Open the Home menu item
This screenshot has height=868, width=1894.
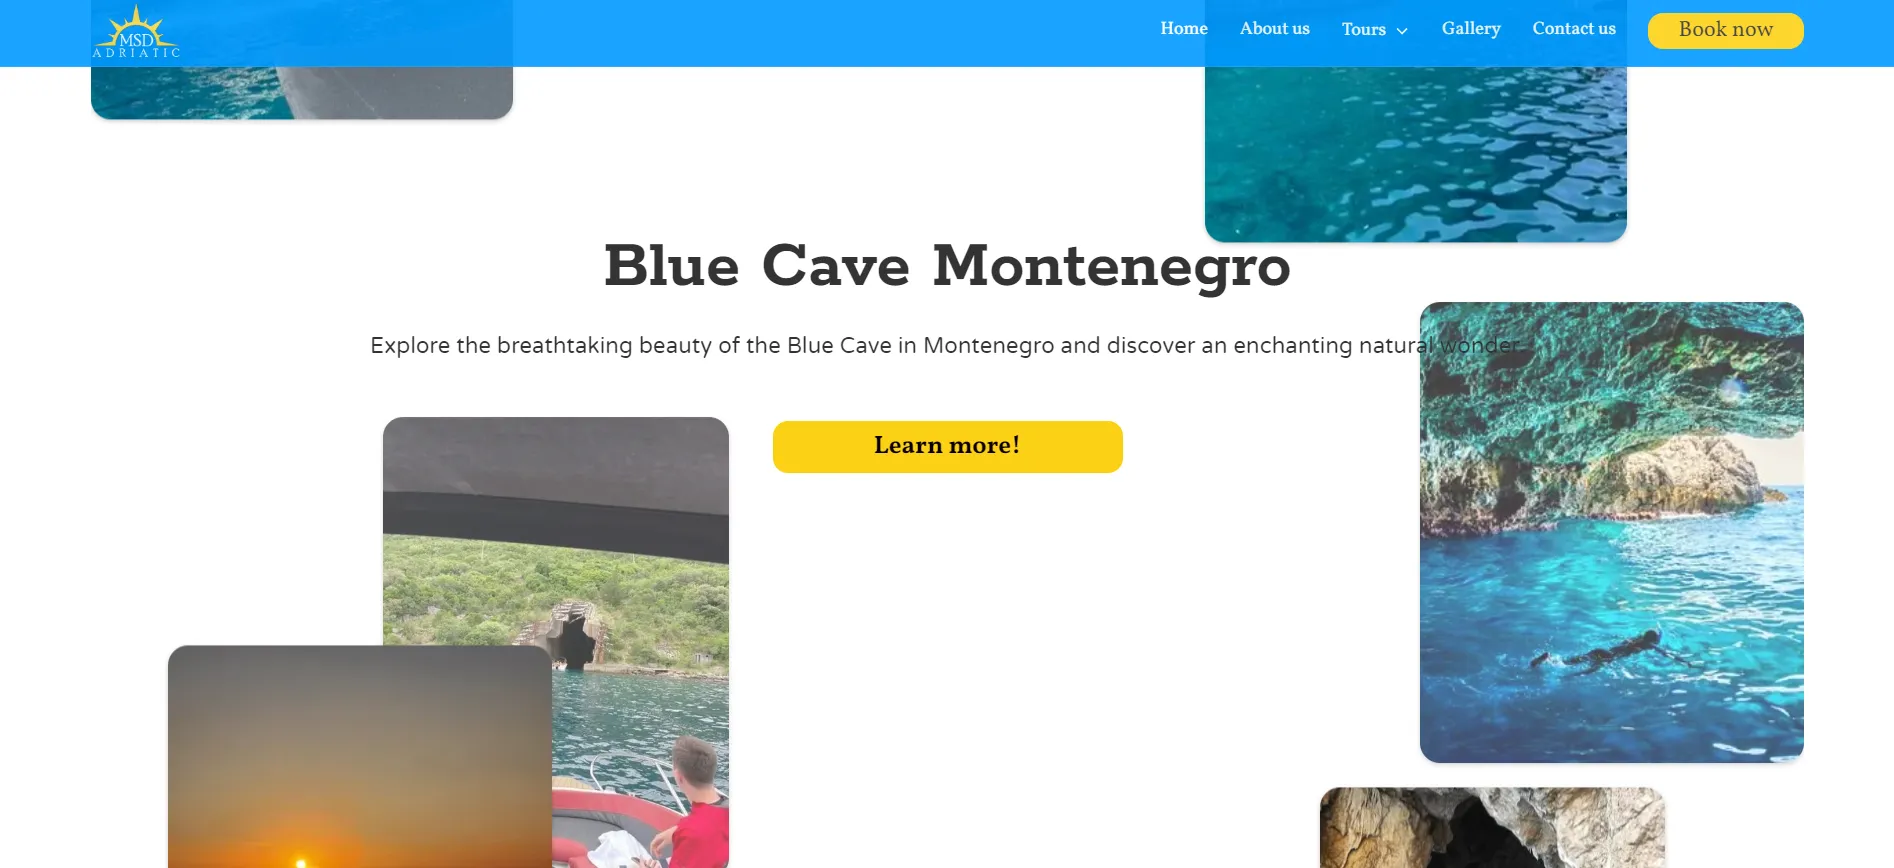point(1184,29)
